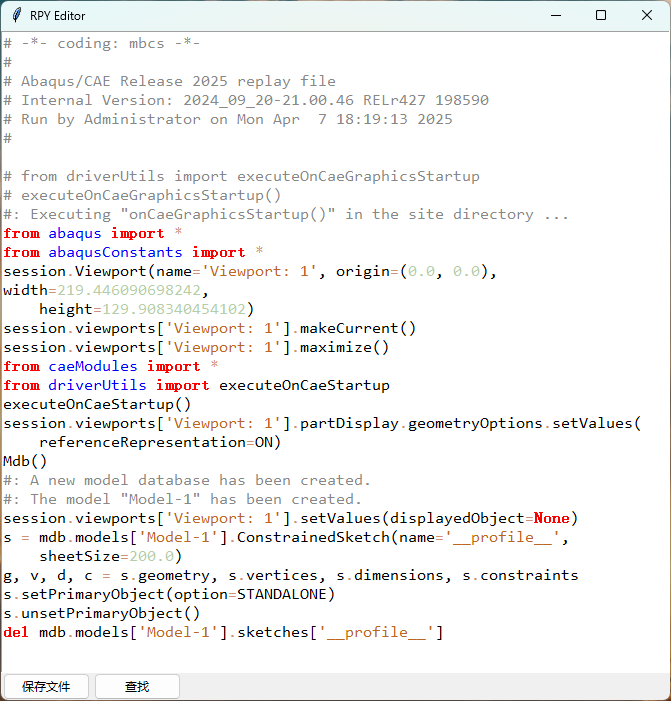Click the 'session.Viewport(name=' line
671x701 pixels.
250,271
